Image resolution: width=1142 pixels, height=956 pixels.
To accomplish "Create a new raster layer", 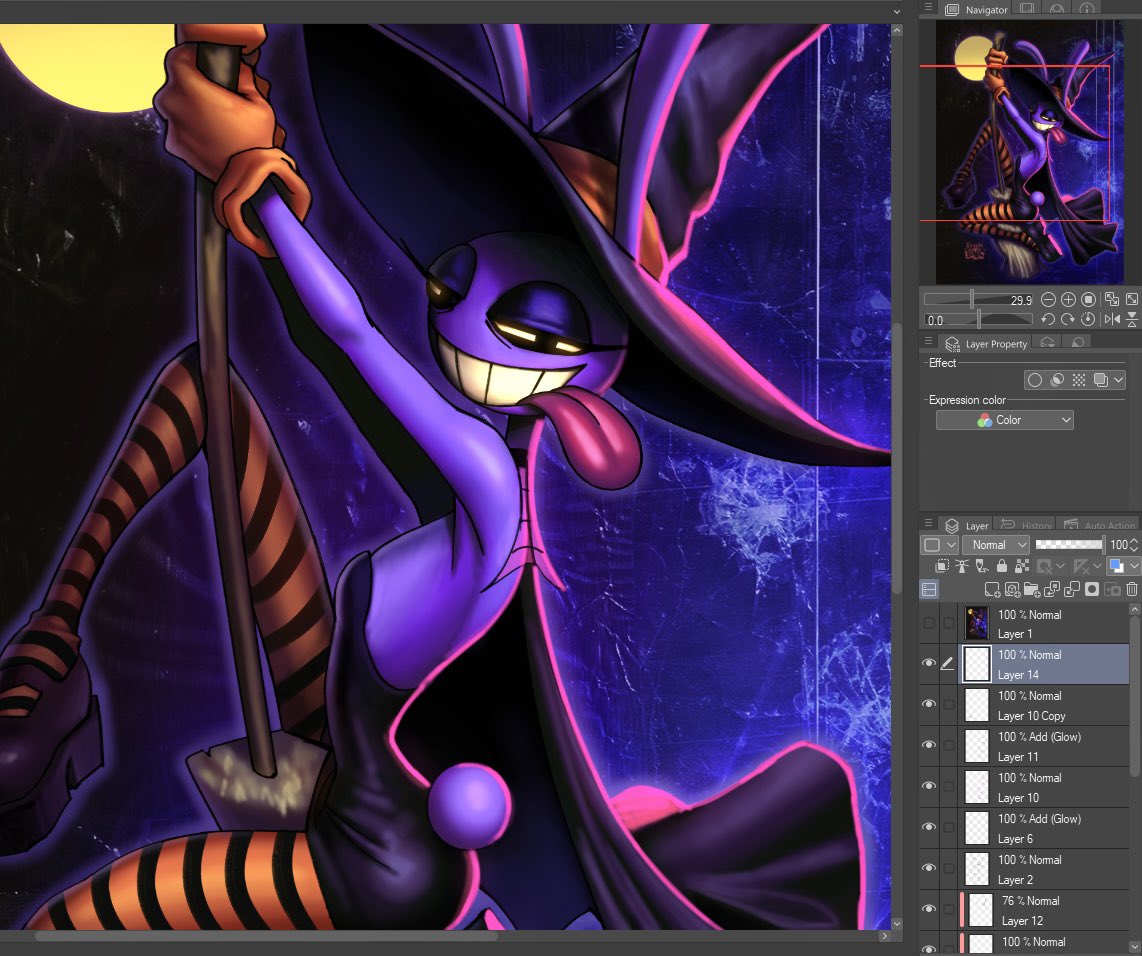I will coord(993,589).
